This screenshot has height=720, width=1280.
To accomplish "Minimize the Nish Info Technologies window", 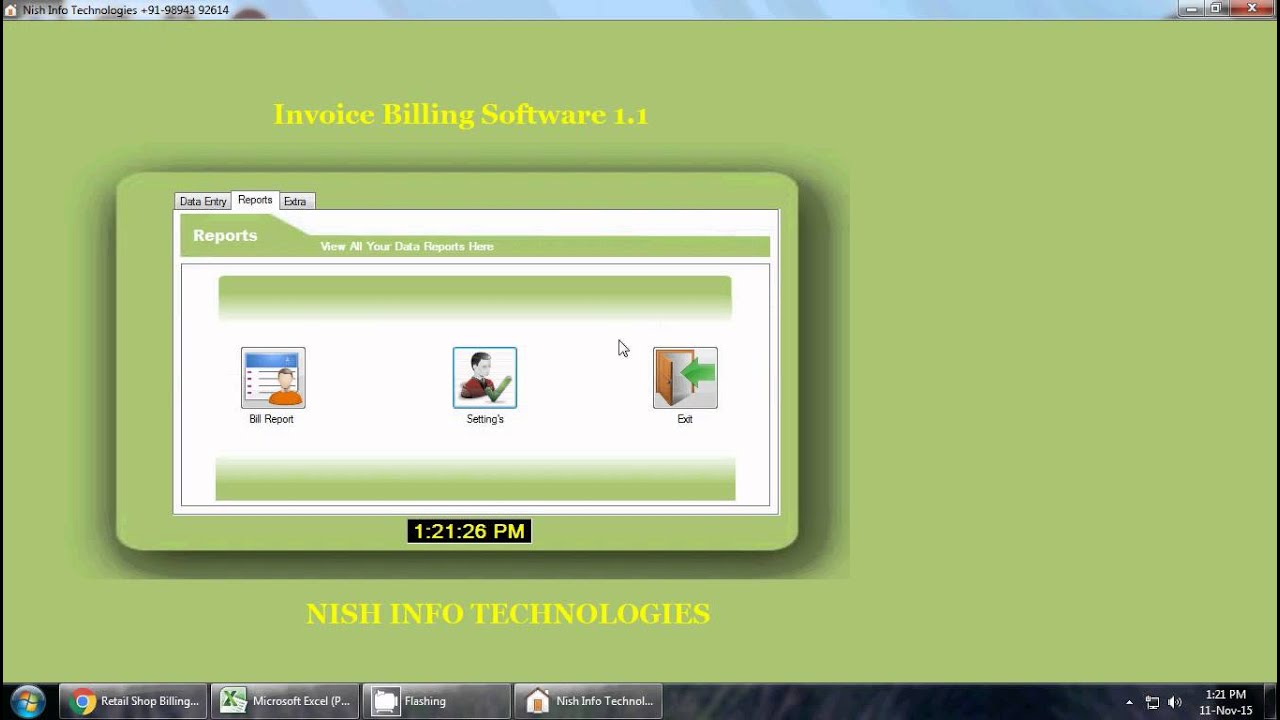I will pos(1189,8).
